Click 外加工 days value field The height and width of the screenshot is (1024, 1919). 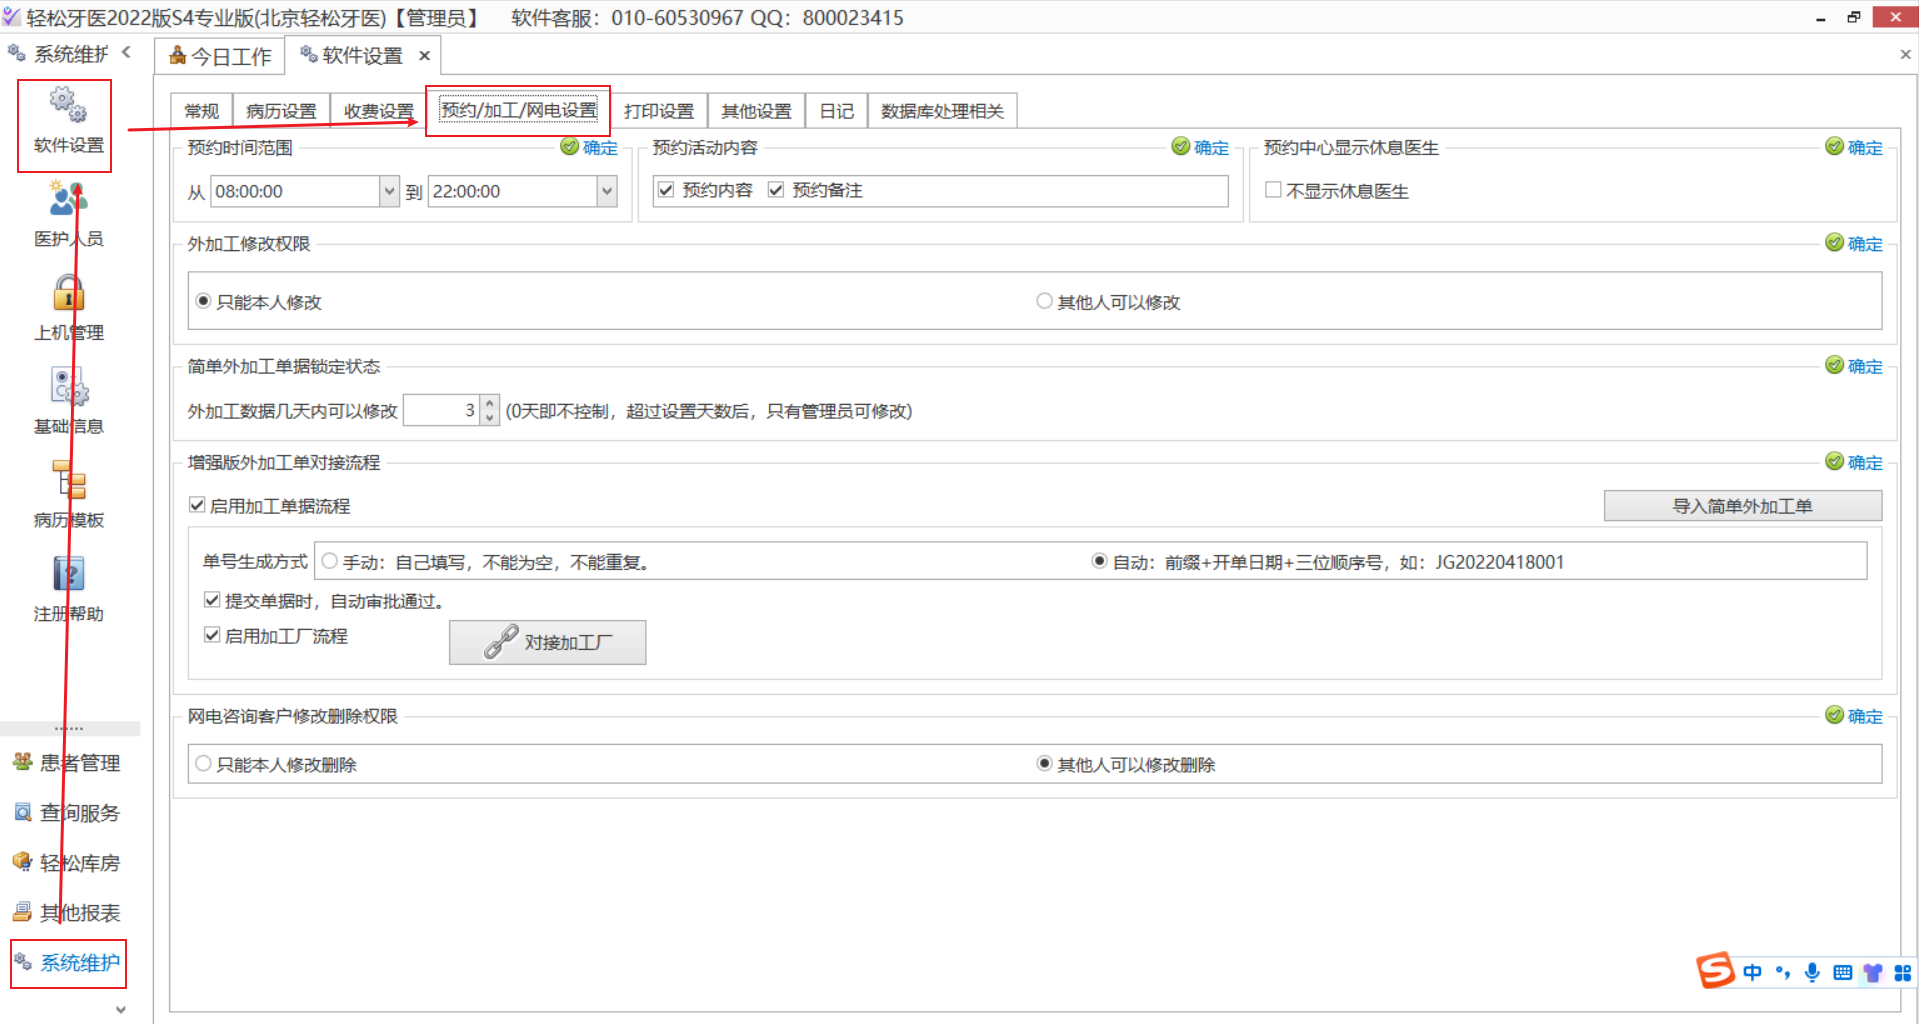tap(442, 410)
